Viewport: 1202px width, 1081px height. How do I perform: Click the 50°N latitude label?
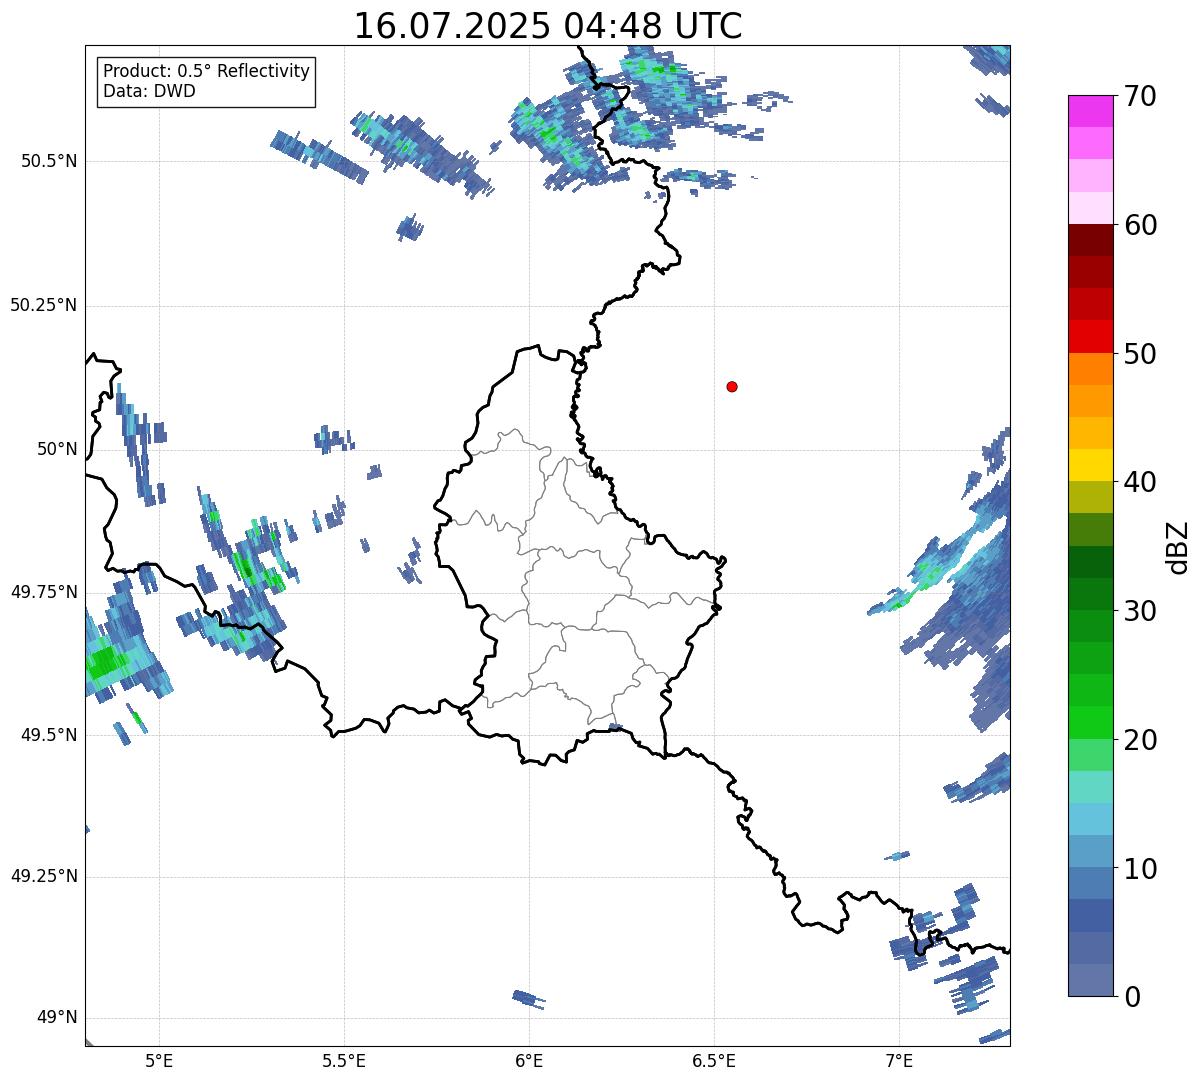pos(57,449)
